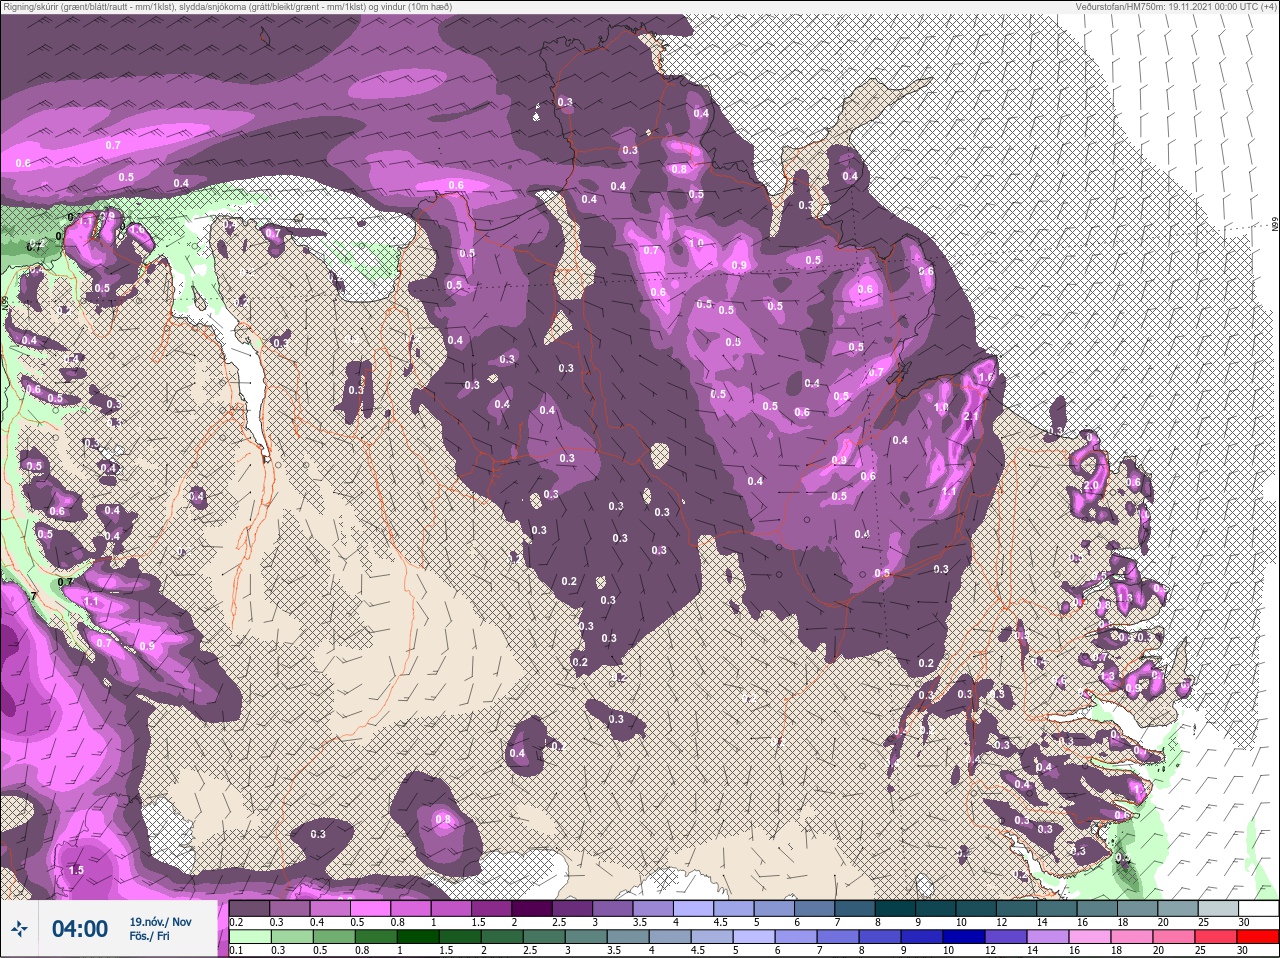Click the '0.1' label on the lower legend row
Image resolution: width=1280 pixels, height=958 pixels.
tap(236, 949)
